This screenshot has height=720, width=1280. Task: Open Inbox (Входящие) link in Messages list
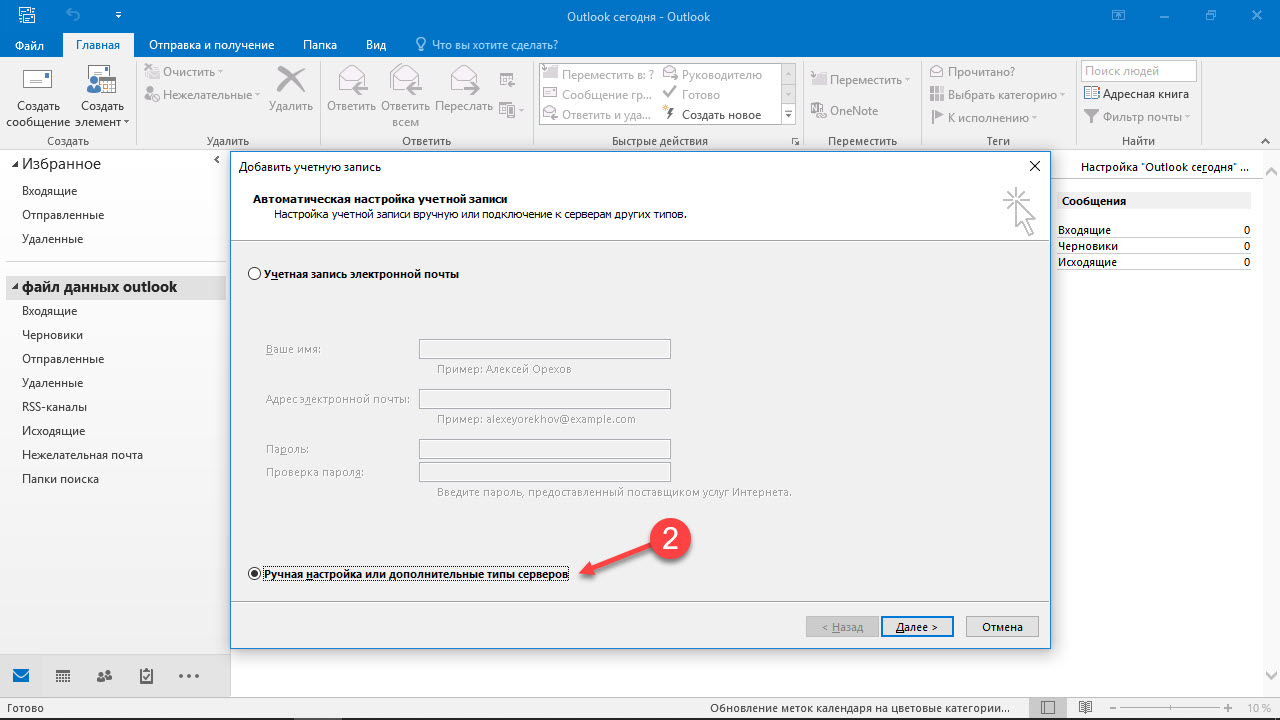click(x=1084, y=230)
